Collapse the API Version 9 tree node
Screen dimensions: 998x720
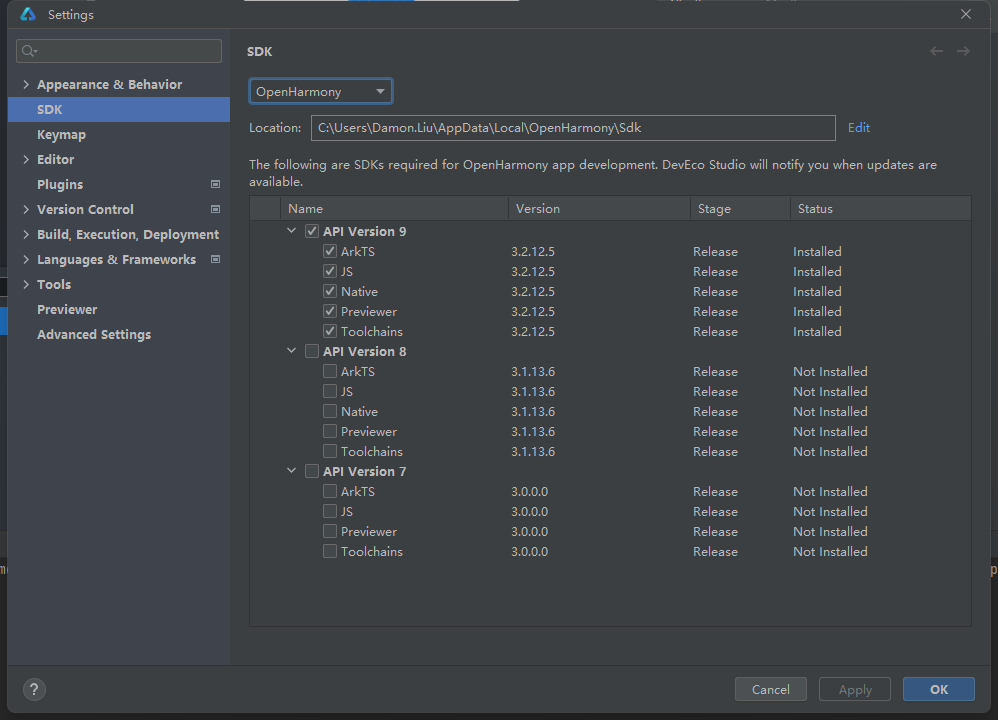click(292, 231)
